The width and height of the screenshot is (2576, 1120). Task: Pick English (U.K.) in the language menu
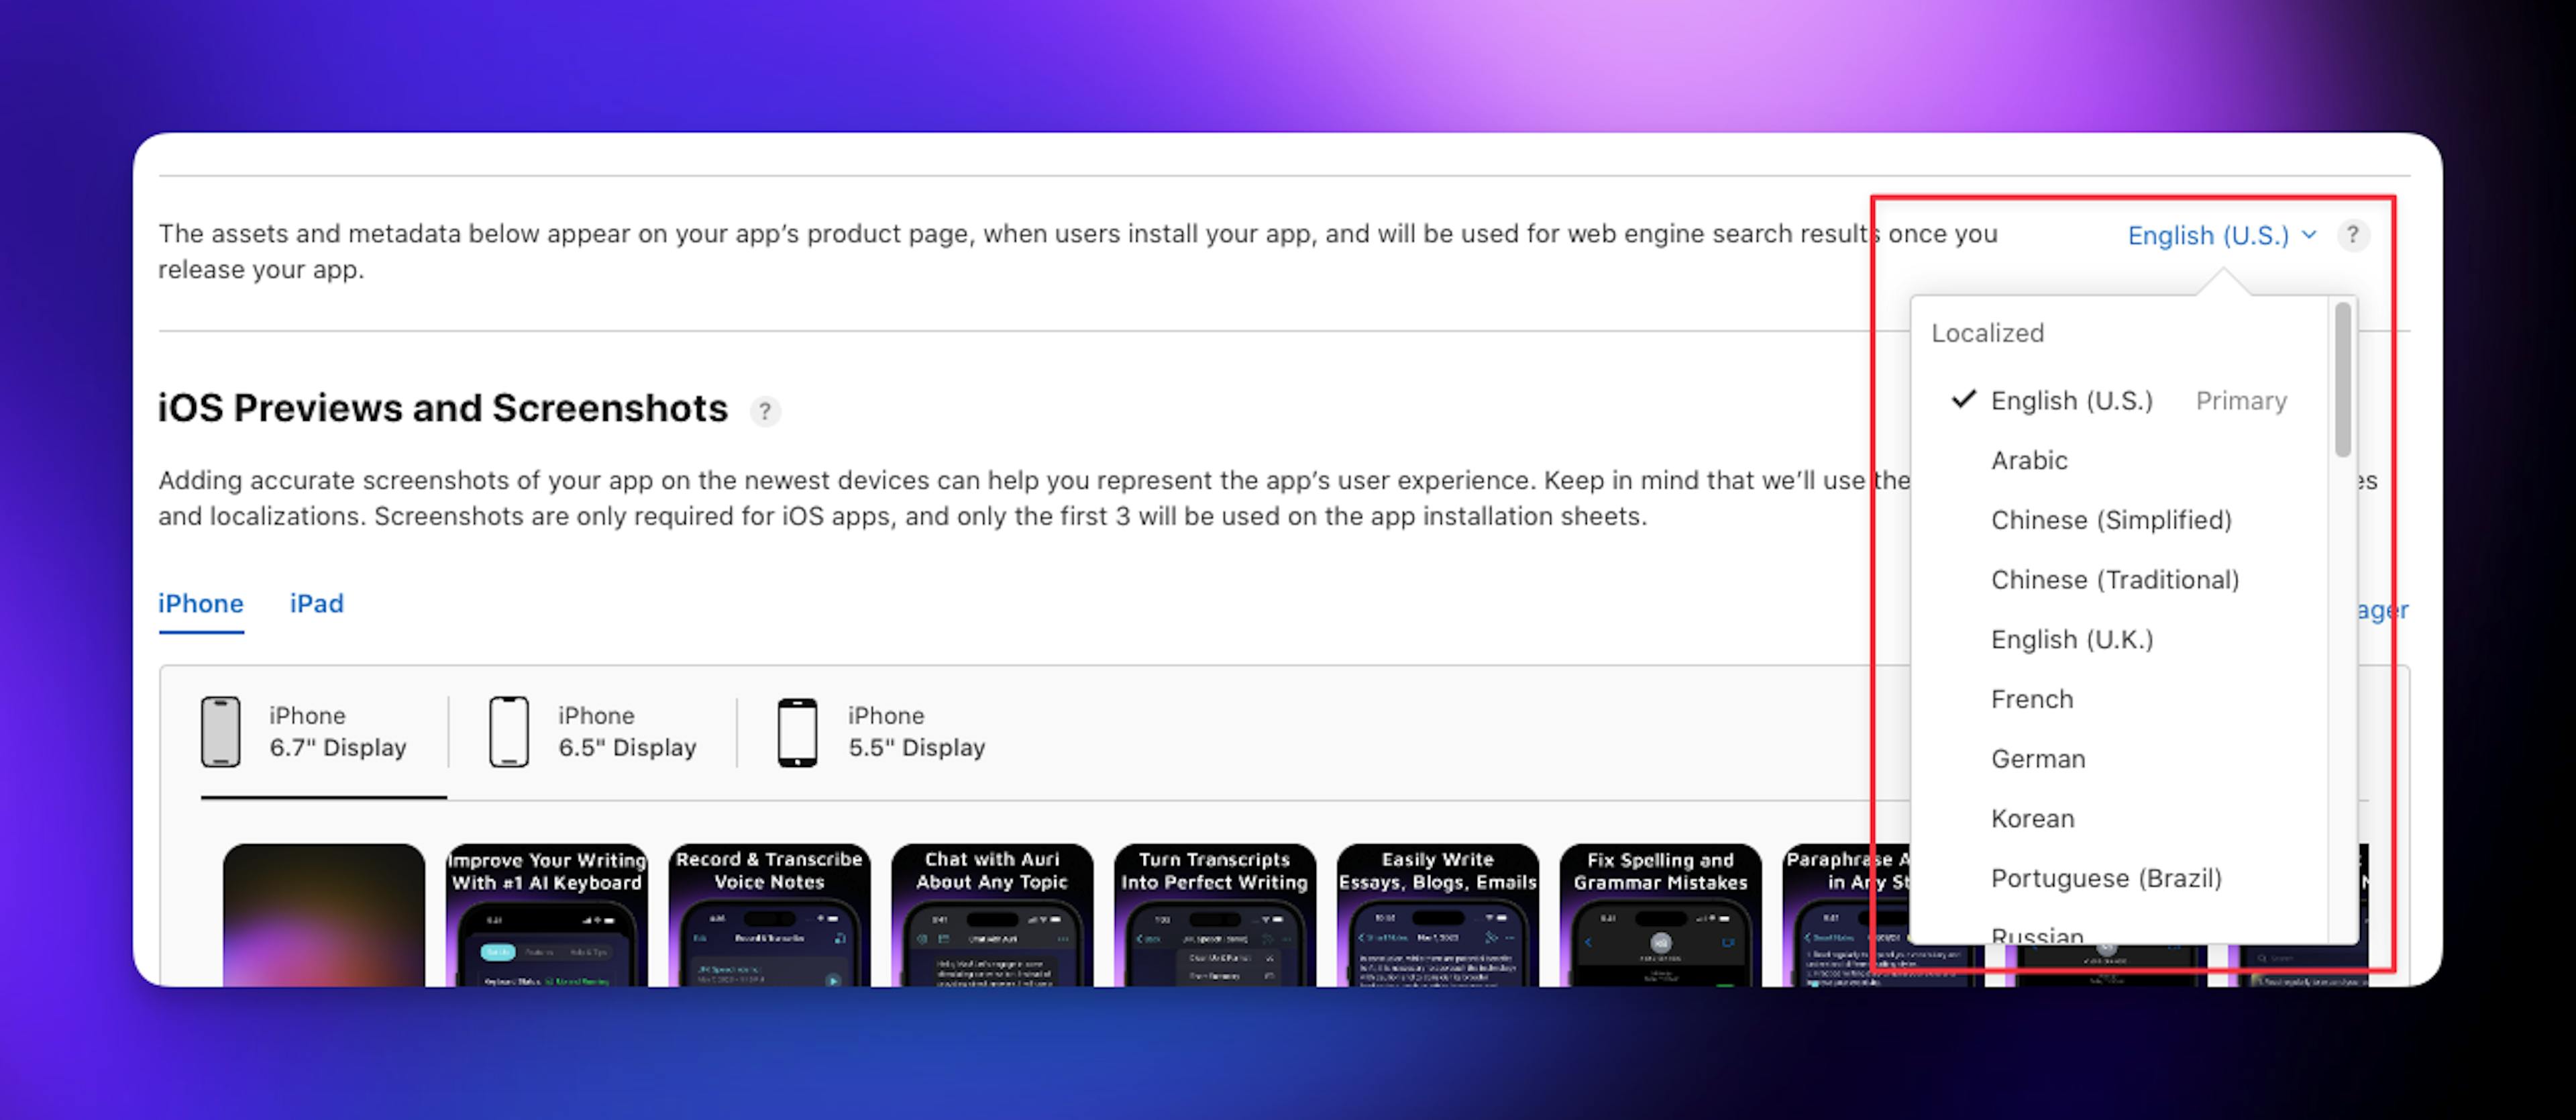pos(2071,640)
